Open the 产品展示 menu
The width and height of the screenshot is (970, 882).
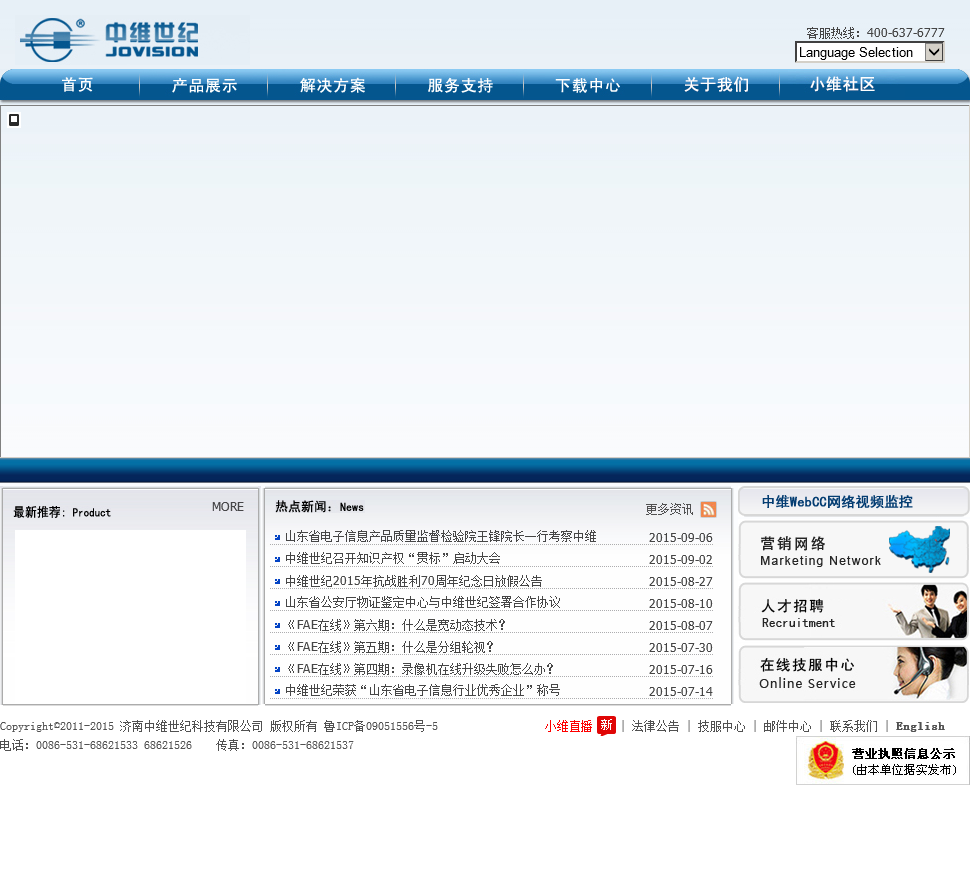204,85
